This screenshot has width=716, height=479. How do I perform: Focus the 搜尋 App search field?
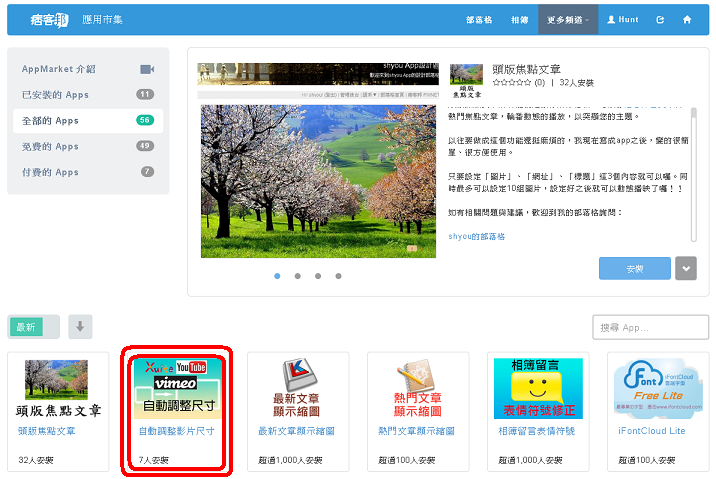tap(651, 327)
